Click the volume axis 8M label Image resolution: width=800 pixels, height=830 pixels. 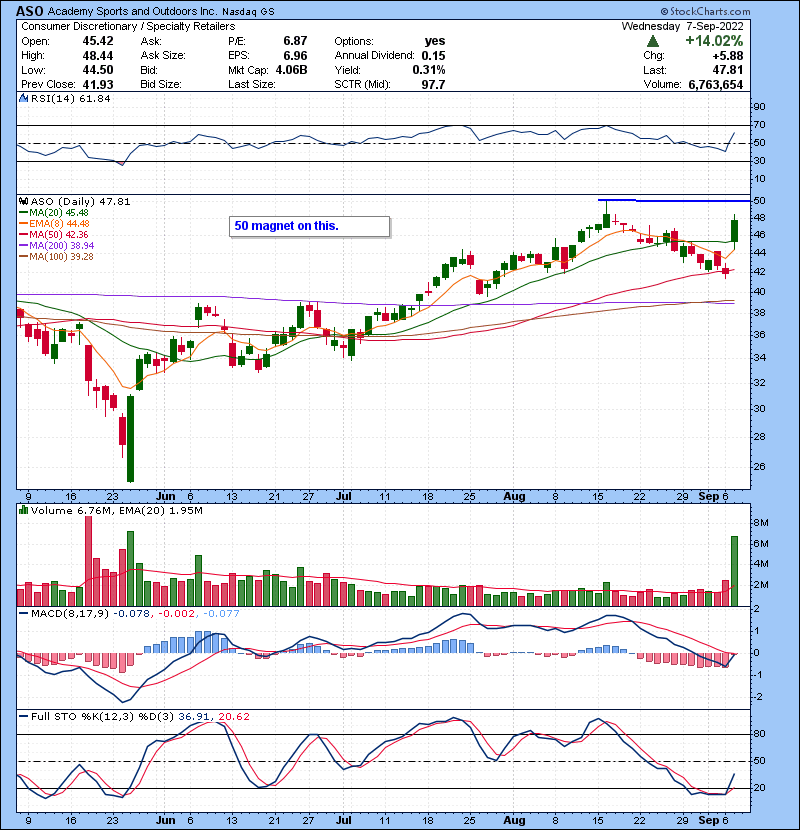pyautogui.click(x=761, y=523)
